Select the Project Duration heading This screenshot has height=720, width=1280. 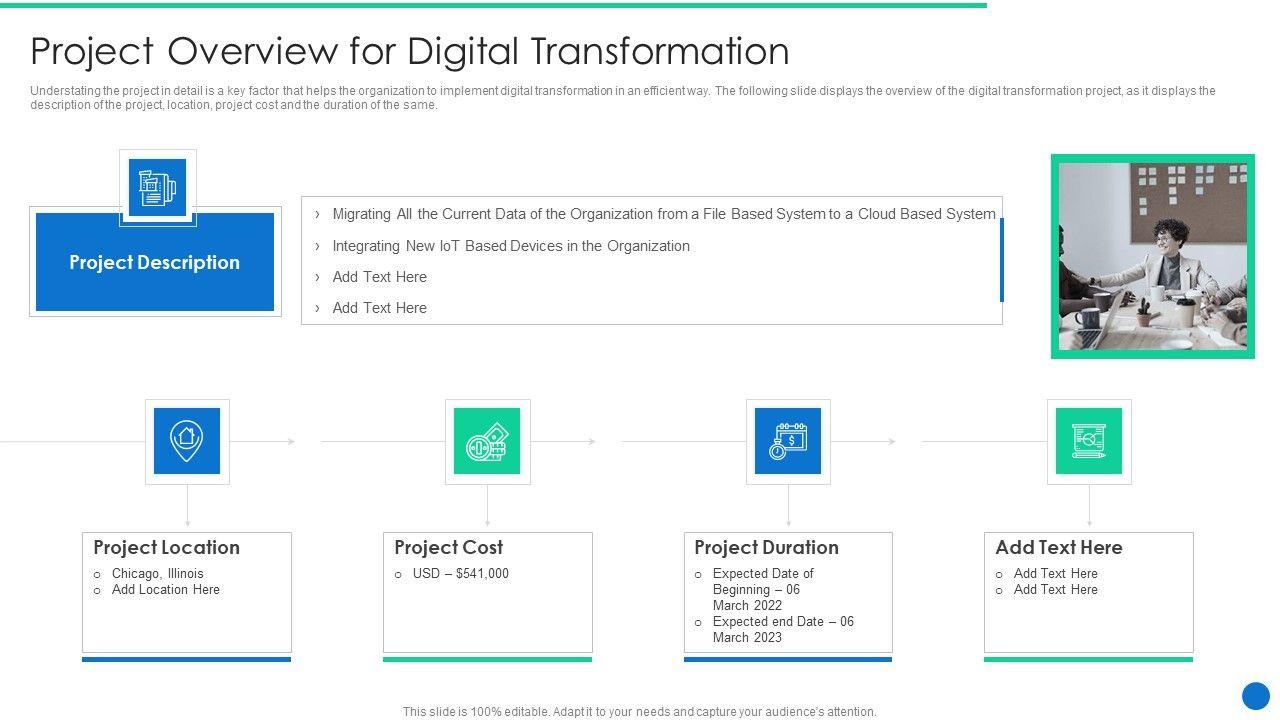(x=766, y=547)
